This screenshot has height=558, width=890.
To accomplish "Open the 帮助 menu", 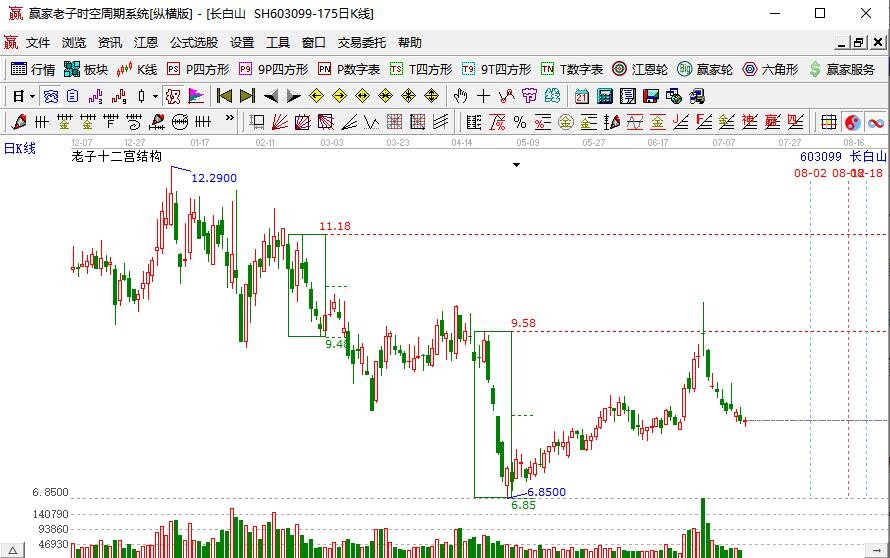I will (410, 43).
